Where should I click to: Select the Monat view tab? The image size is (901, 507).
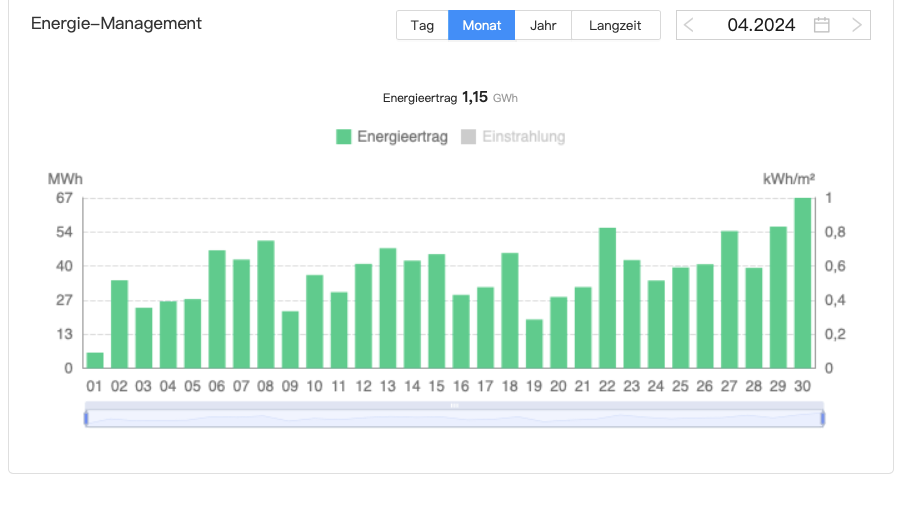click(x=481, y=25)
